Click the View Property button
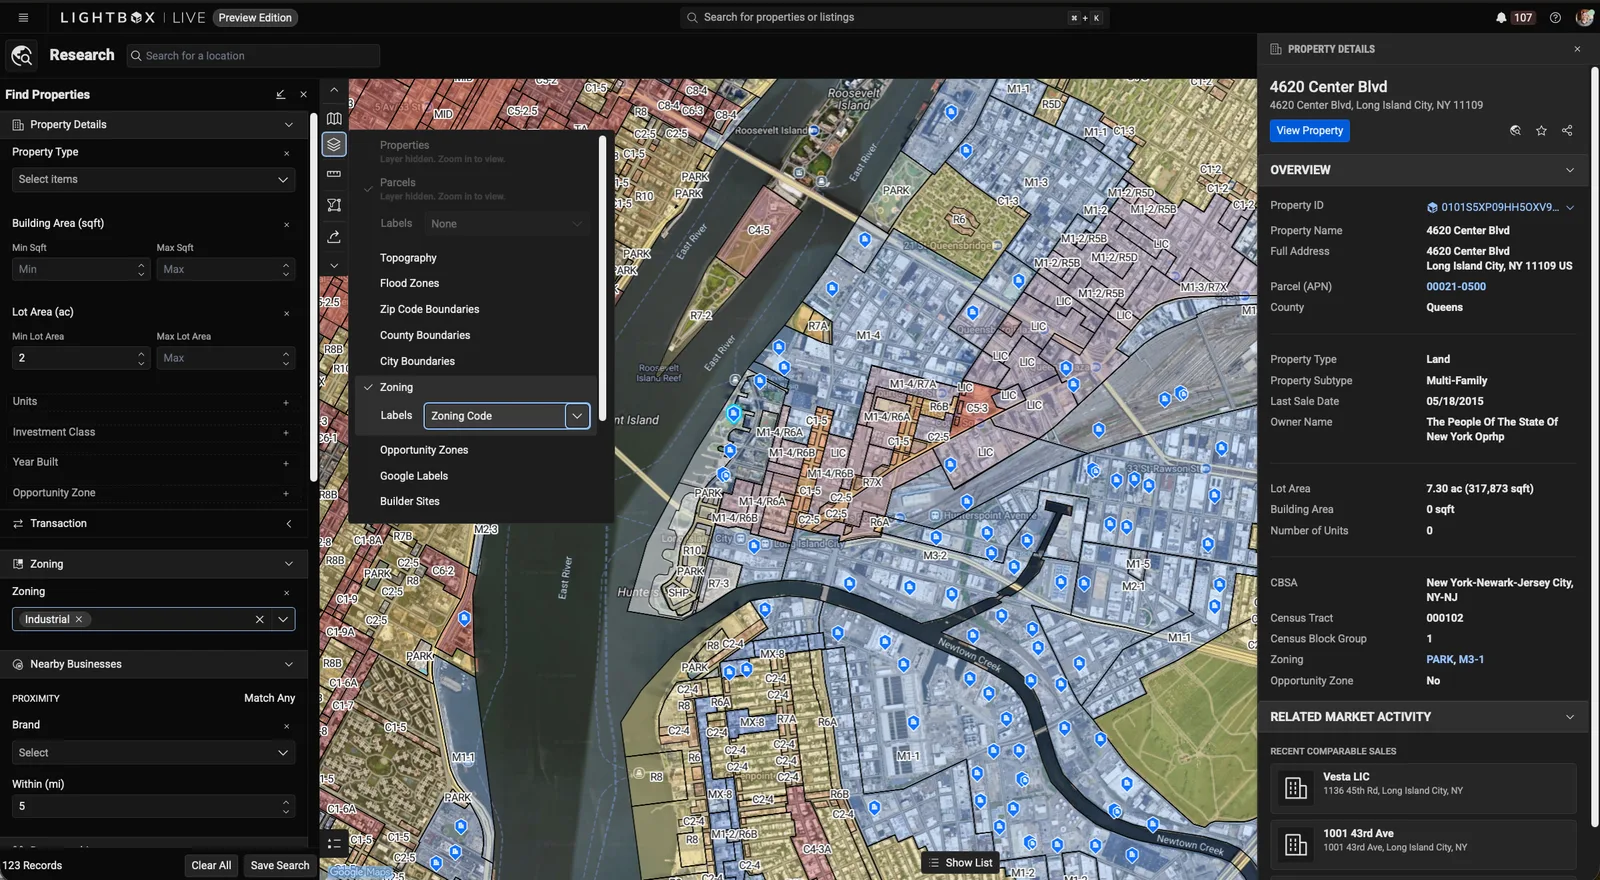This screenshot has width=1600, height=880. pos(1310,131)
